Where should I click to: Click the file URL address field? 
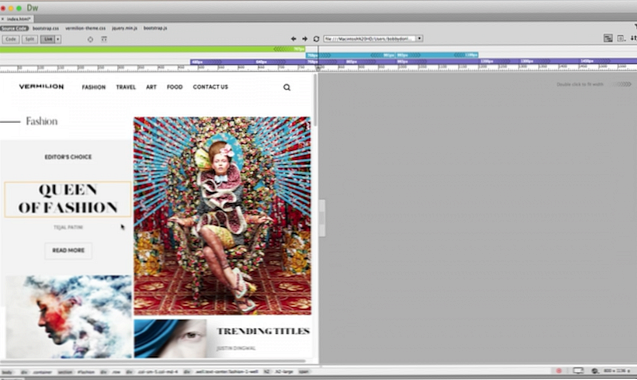(370, 38)
